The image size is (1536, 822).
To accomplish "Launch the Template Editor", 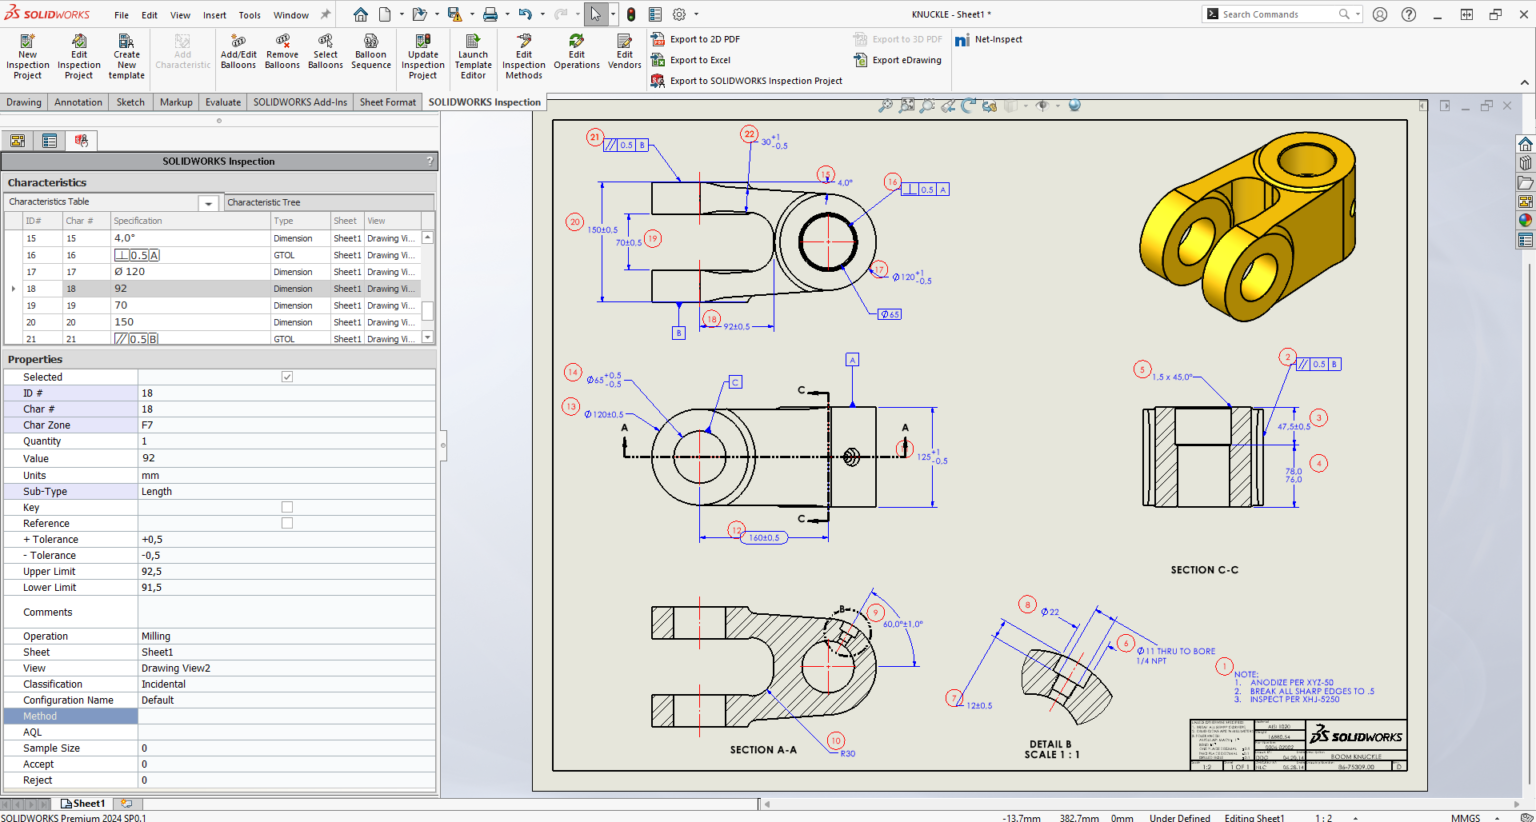I will click(x=473, y=55).
